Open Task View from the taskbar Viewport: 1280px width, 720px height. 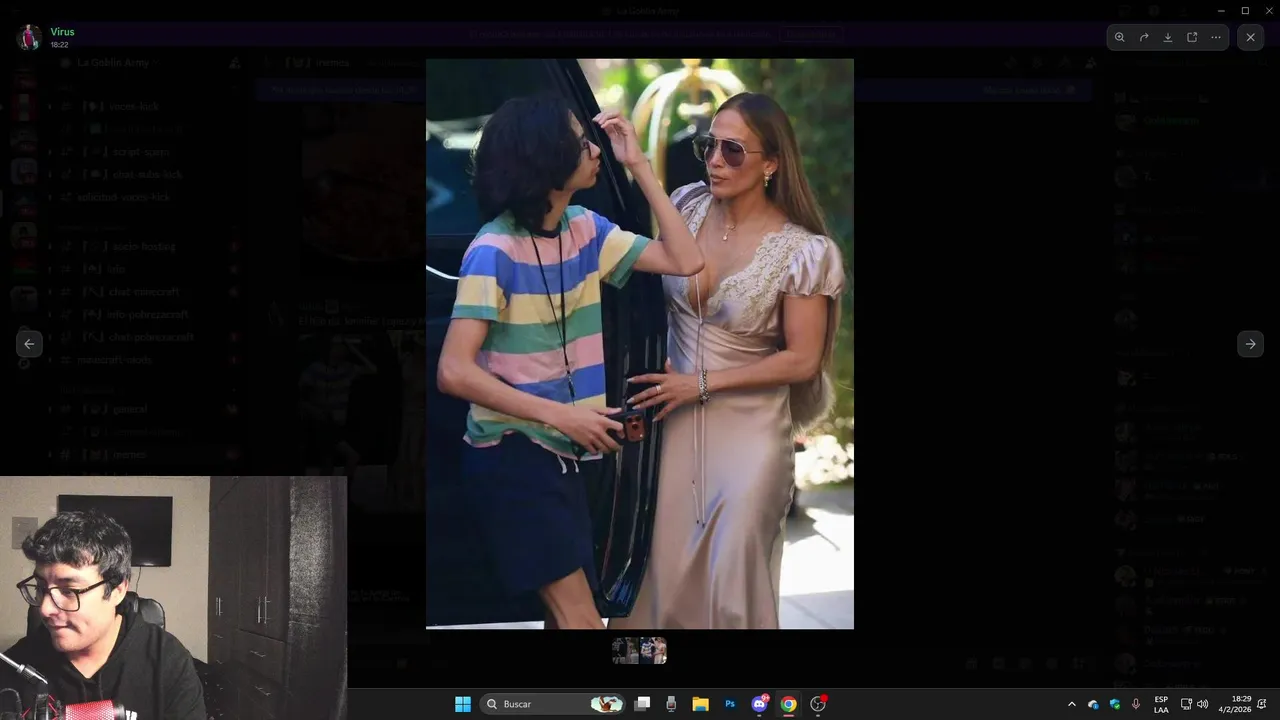643,704
